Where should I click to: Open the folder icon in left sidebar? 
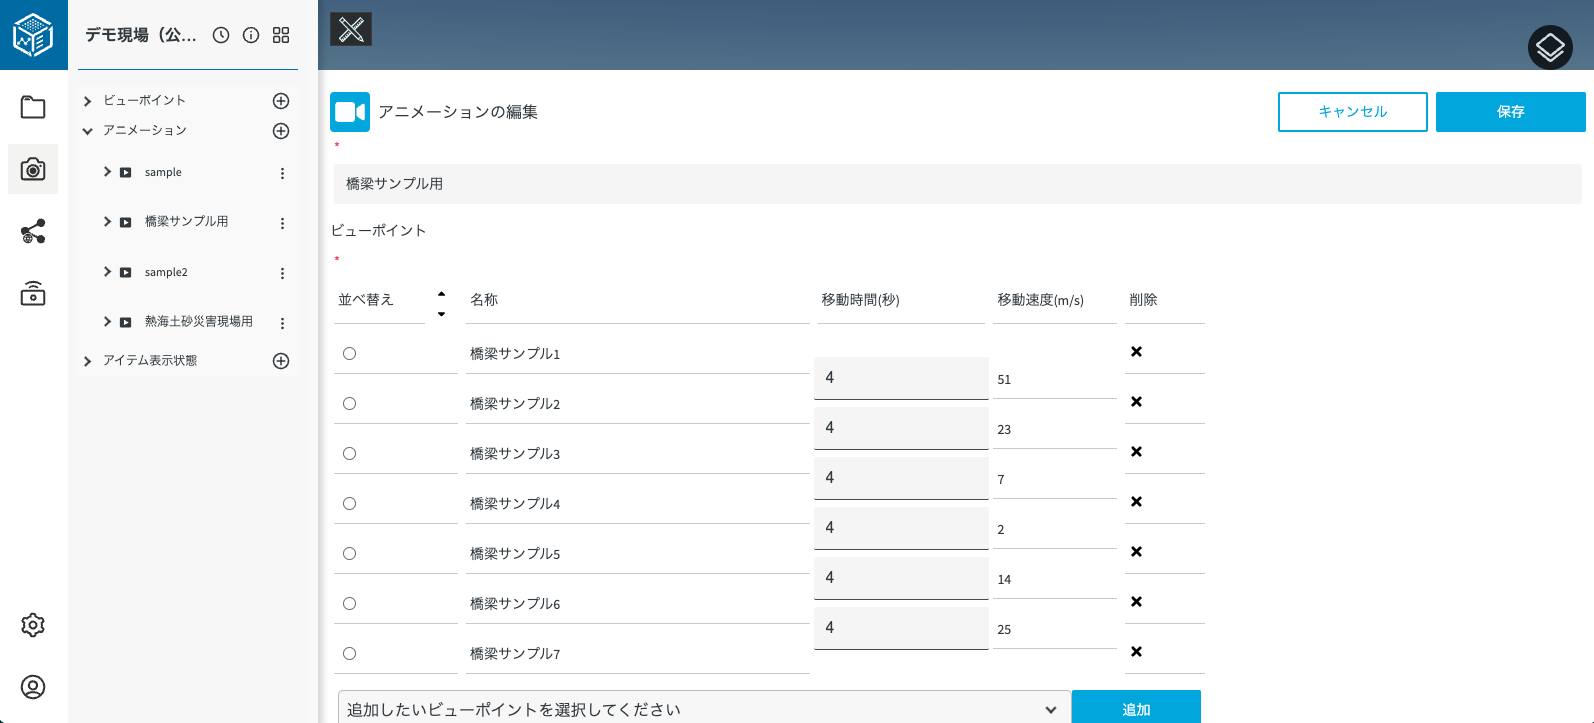click(x=33, y=107)
